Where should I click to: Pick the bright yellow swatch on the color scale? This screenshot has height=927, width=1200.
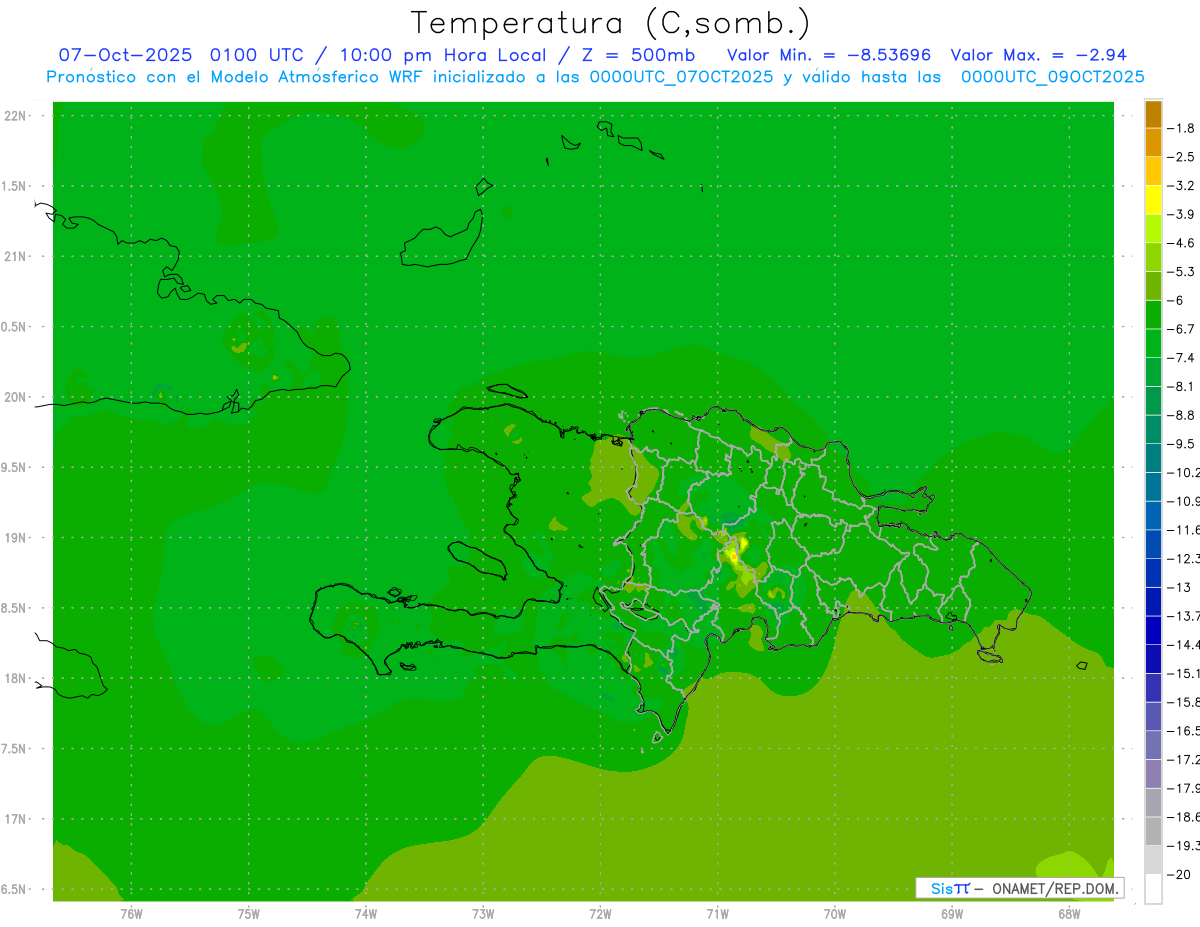(x=1153, y=200)
